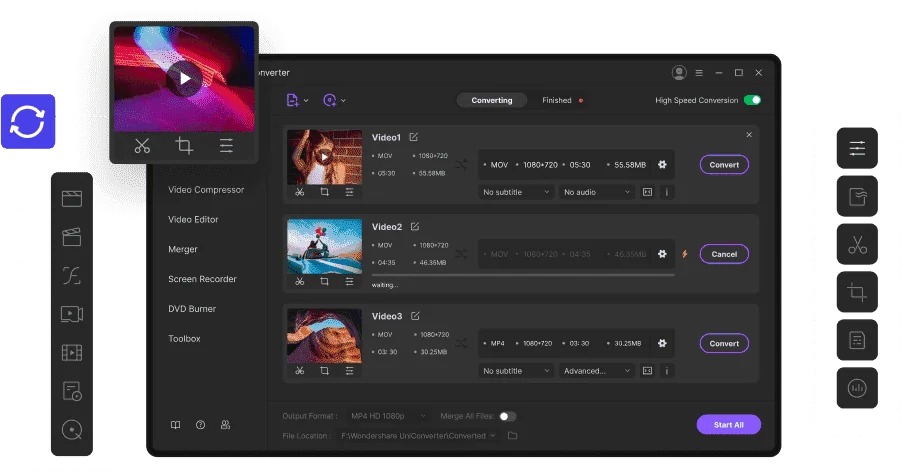
Task: Click crop tile in right floating column
Action: 857,292
